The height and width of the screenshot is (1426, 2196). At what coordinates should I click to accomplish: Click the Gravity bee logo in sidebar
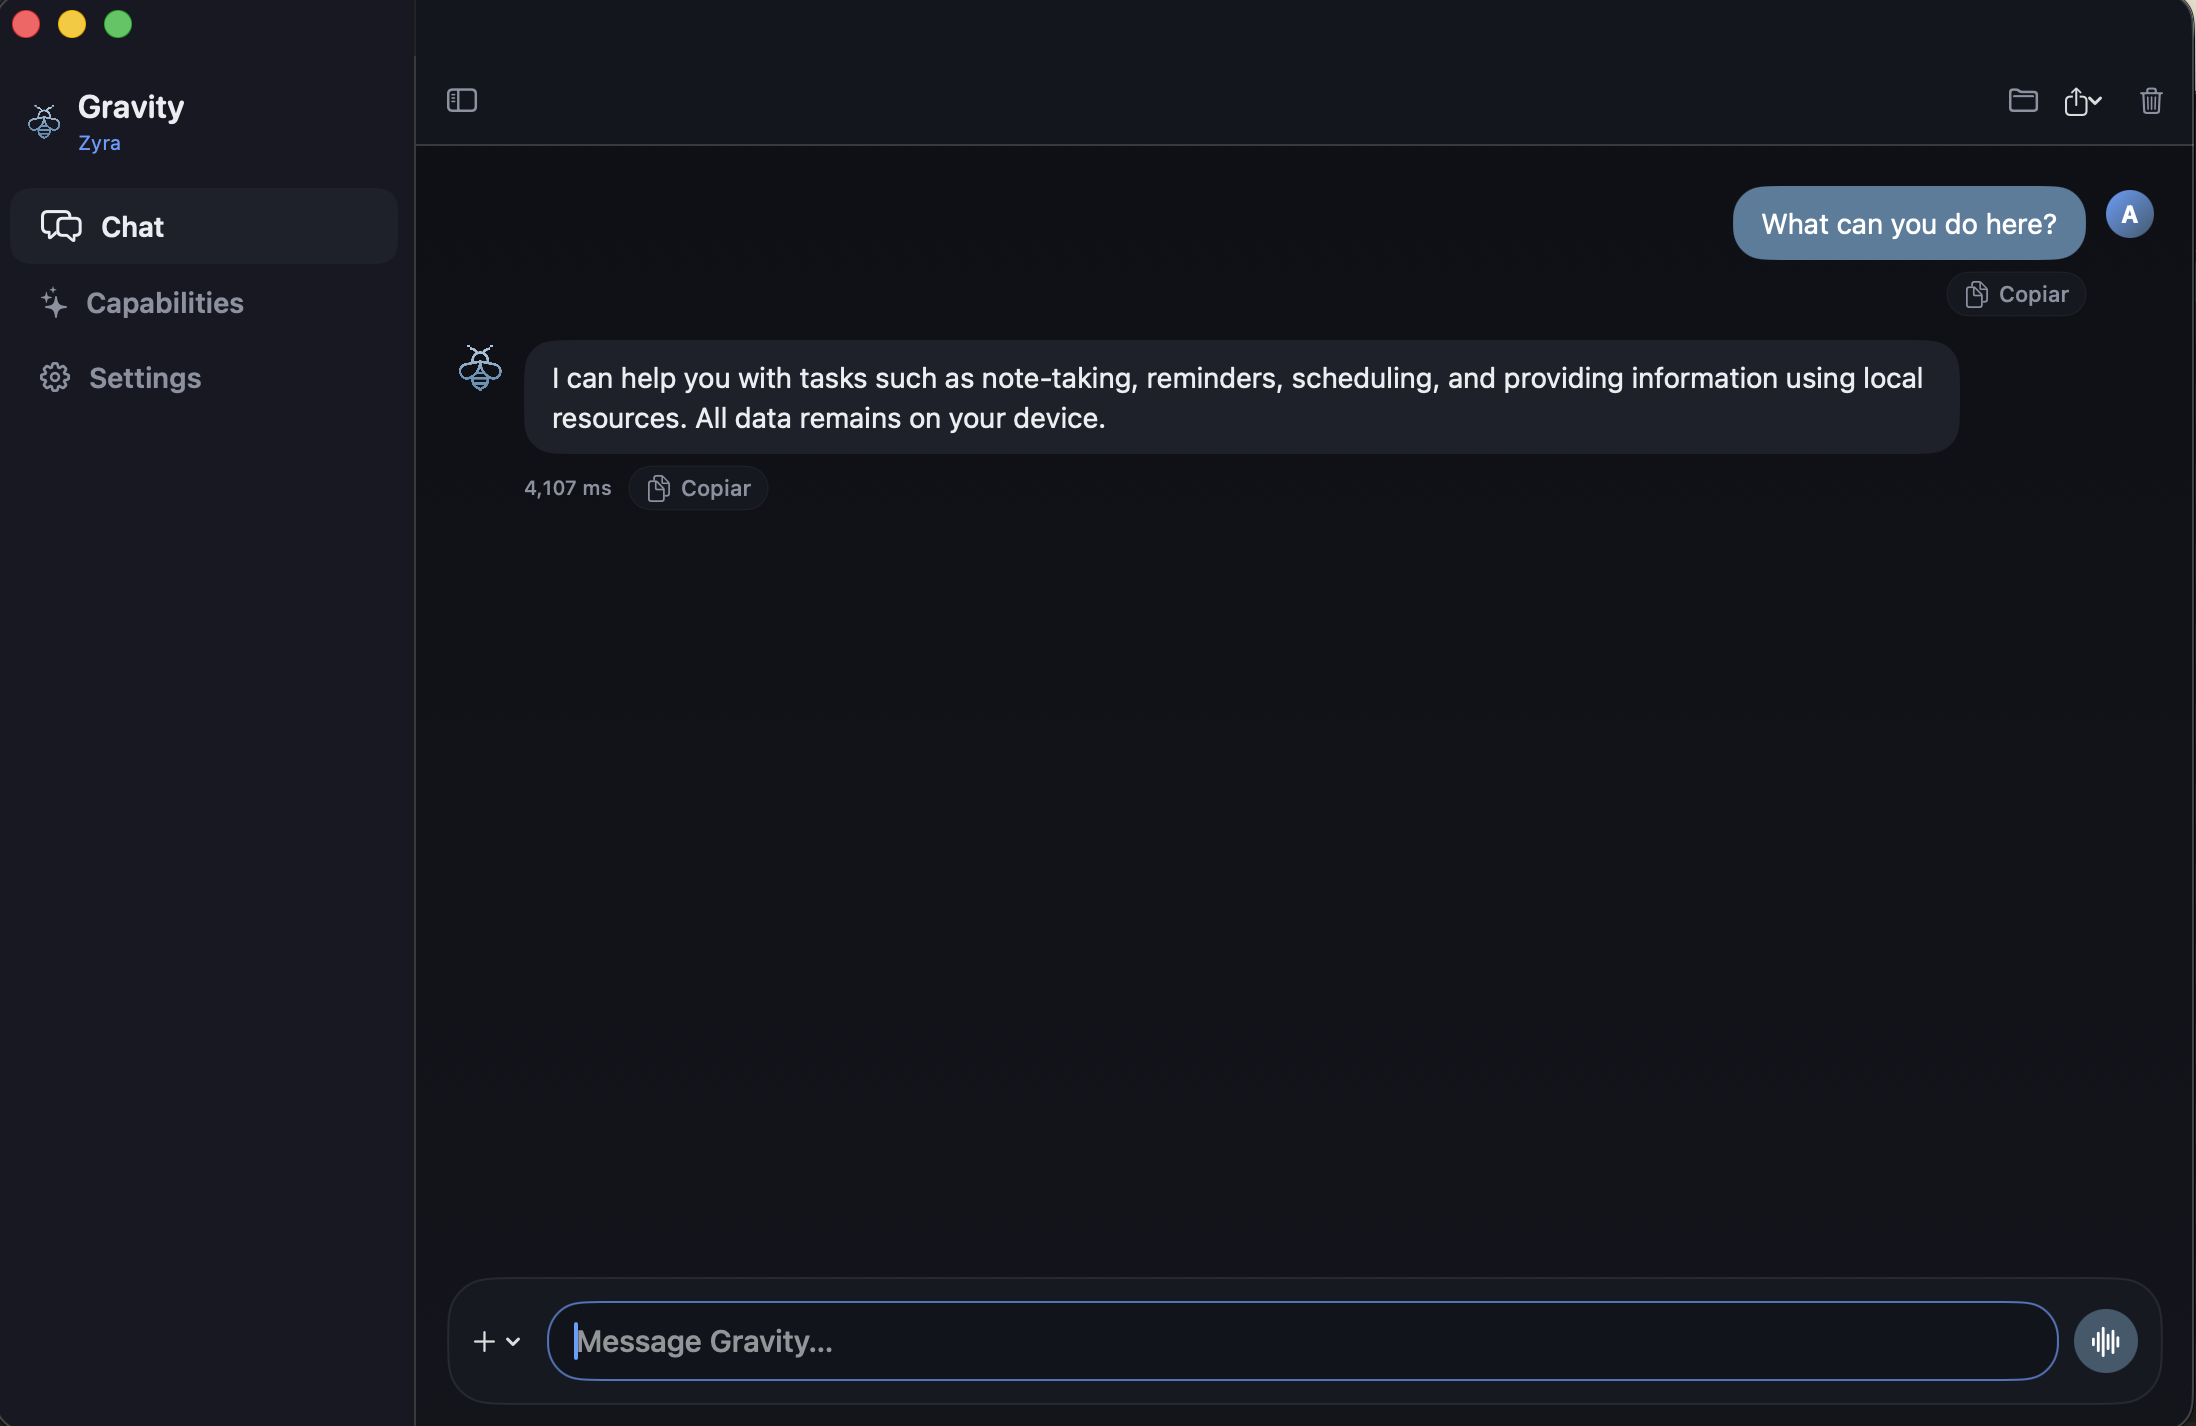click(44, 122)
